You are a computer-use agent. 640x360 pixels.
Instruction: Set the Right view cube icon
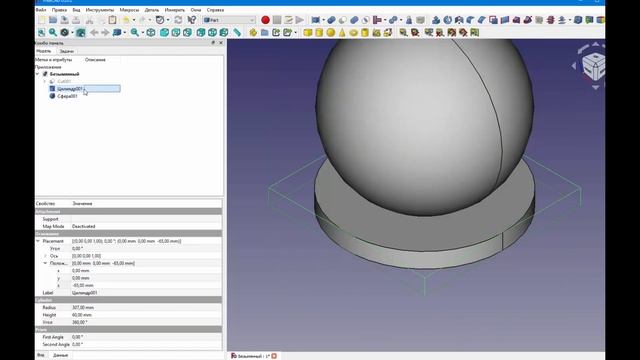click(187, 33)
